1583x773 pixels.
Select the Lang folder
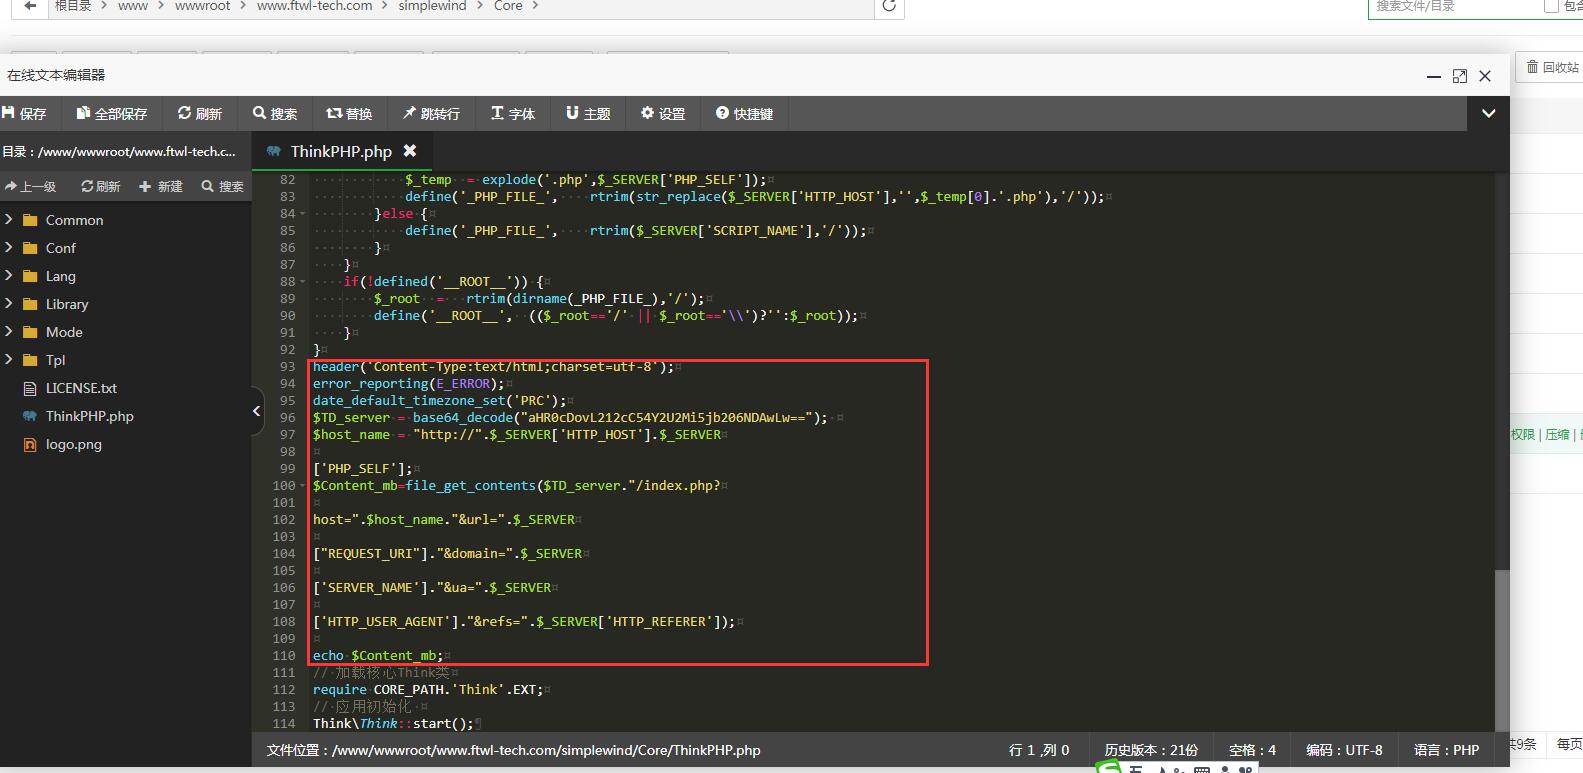click(x=60, y=276)
